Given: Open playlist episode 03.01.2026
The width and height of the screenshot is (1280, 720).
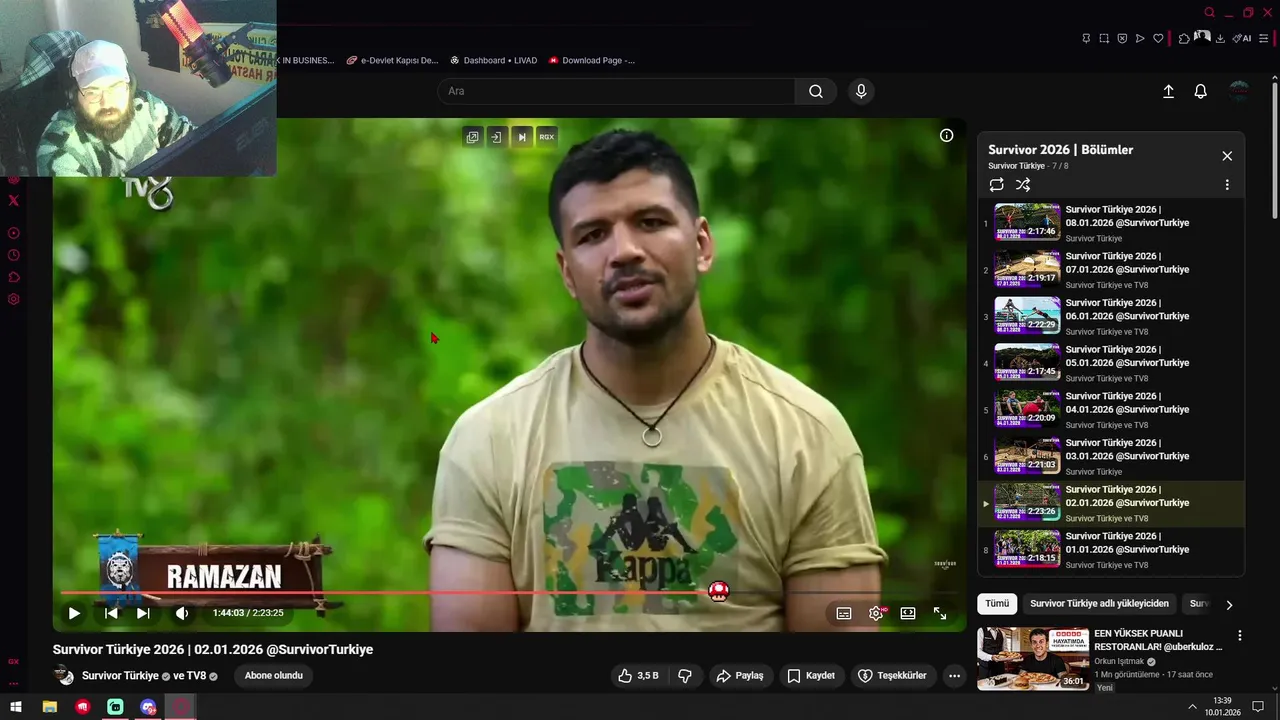Looking at the screenshot, I should [1110, 456].
